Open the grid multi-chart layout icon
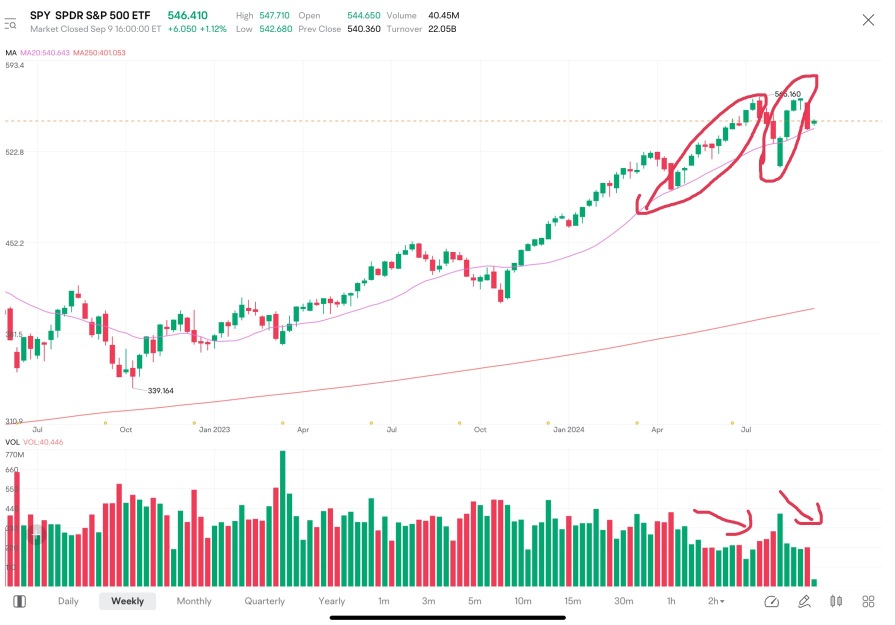 point(868,601)
